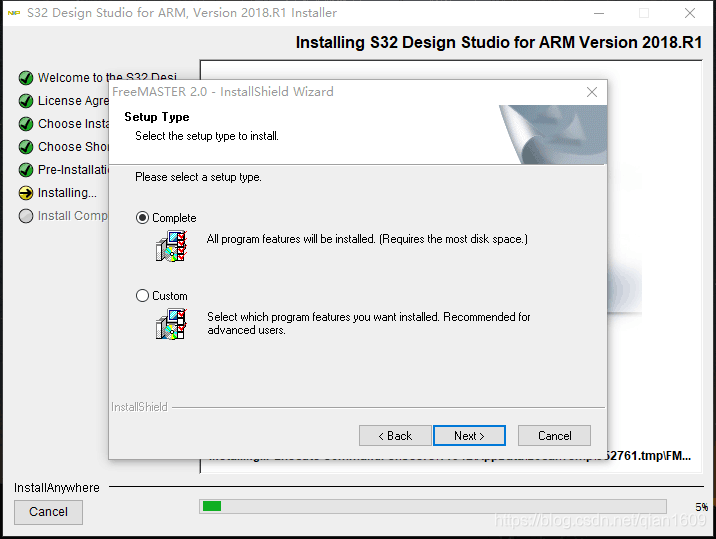Click the Installing step arrow icon
Image resolution: width=716 pixels, height=539 pixels.
pyautogui.click(x=26, y=193)
